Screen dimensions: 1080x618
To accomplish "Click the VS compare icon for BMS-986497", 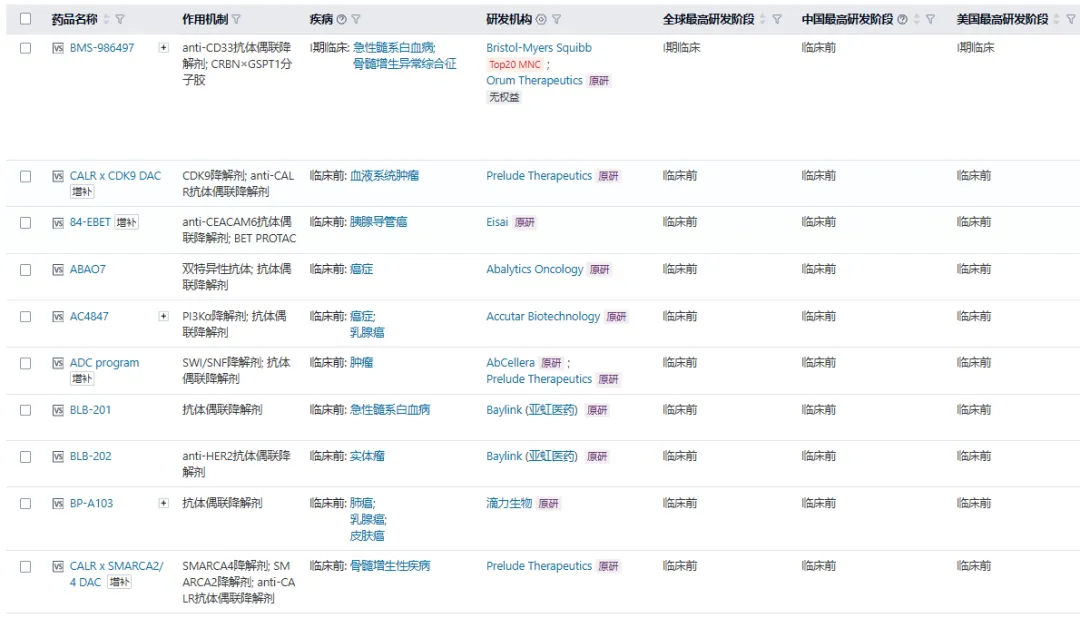I will tap(57, 48).
